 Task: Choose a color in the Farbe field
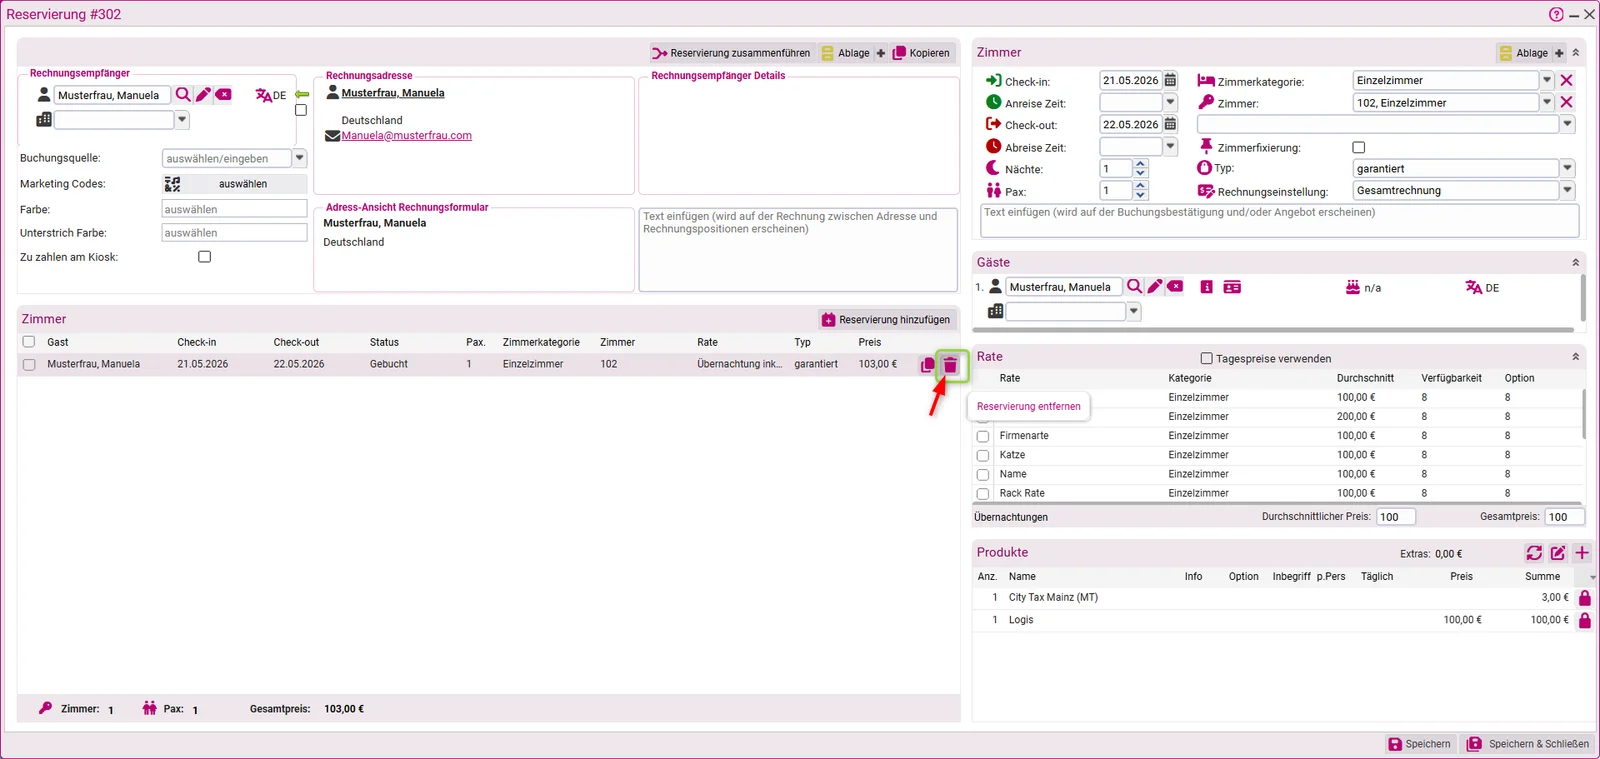pyautogui.click(x=235, y=209)
